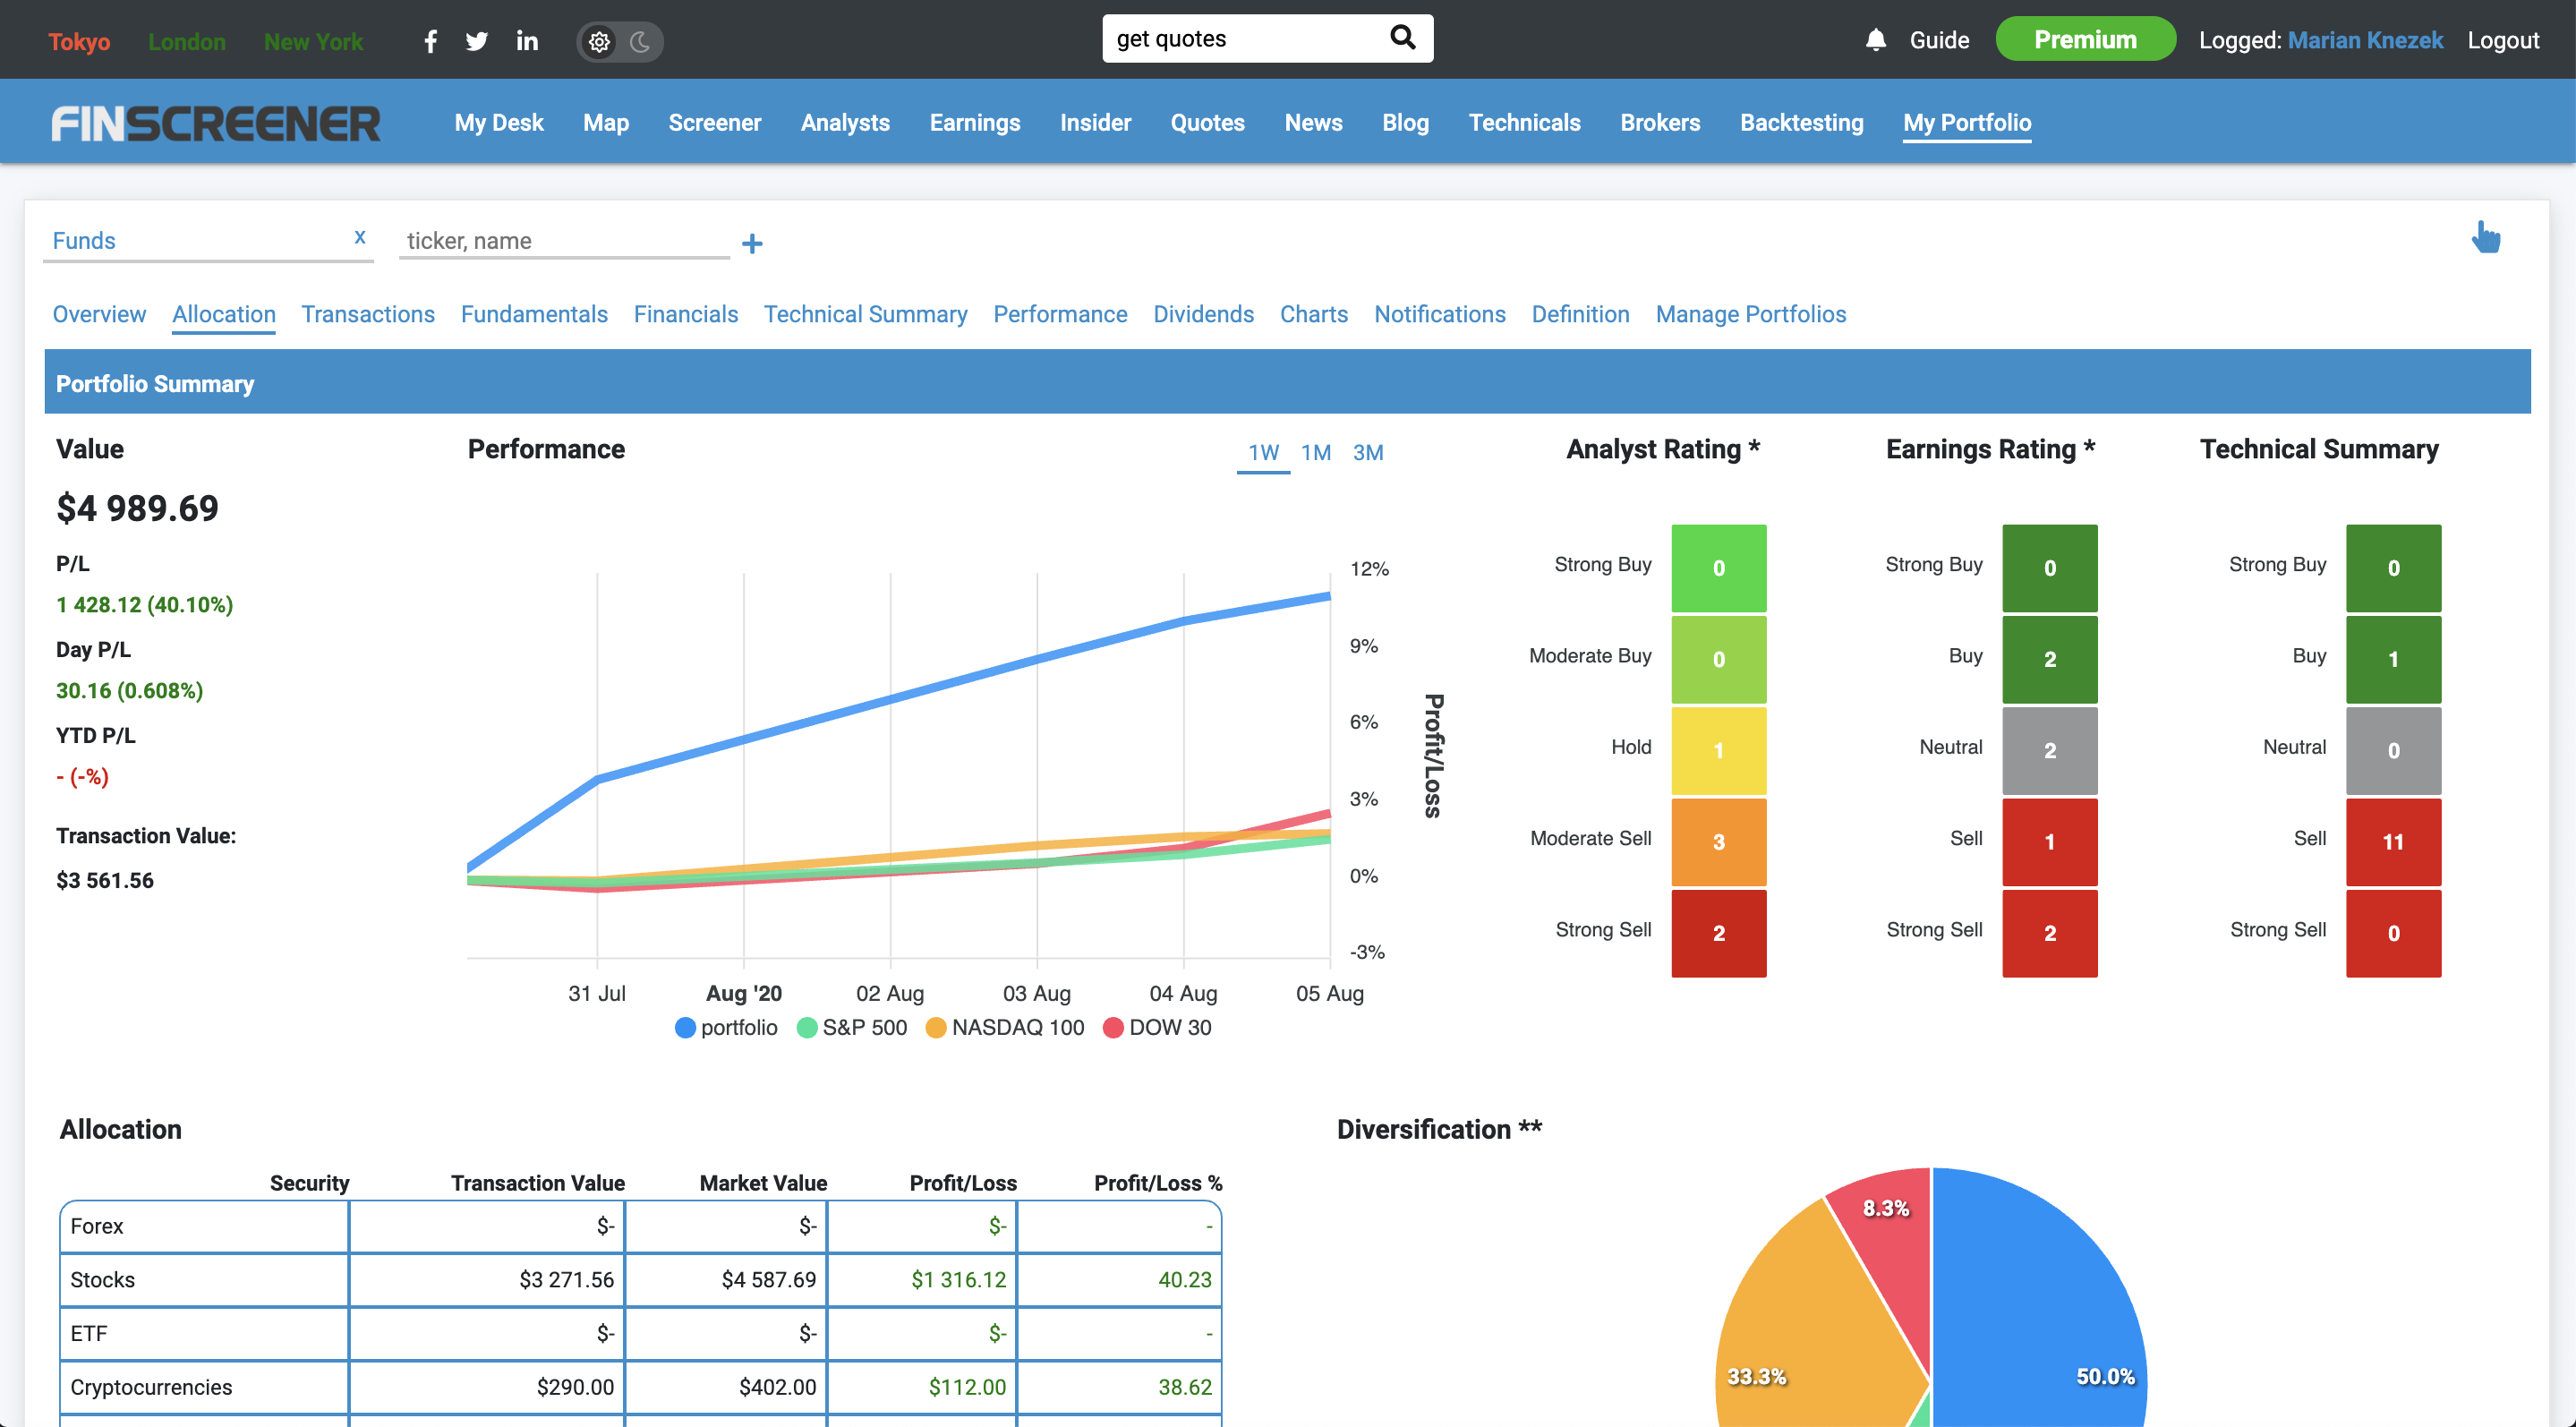2576x1427 pixels.
Task: Select the Tokyo market link
Action: pos(79,42)
